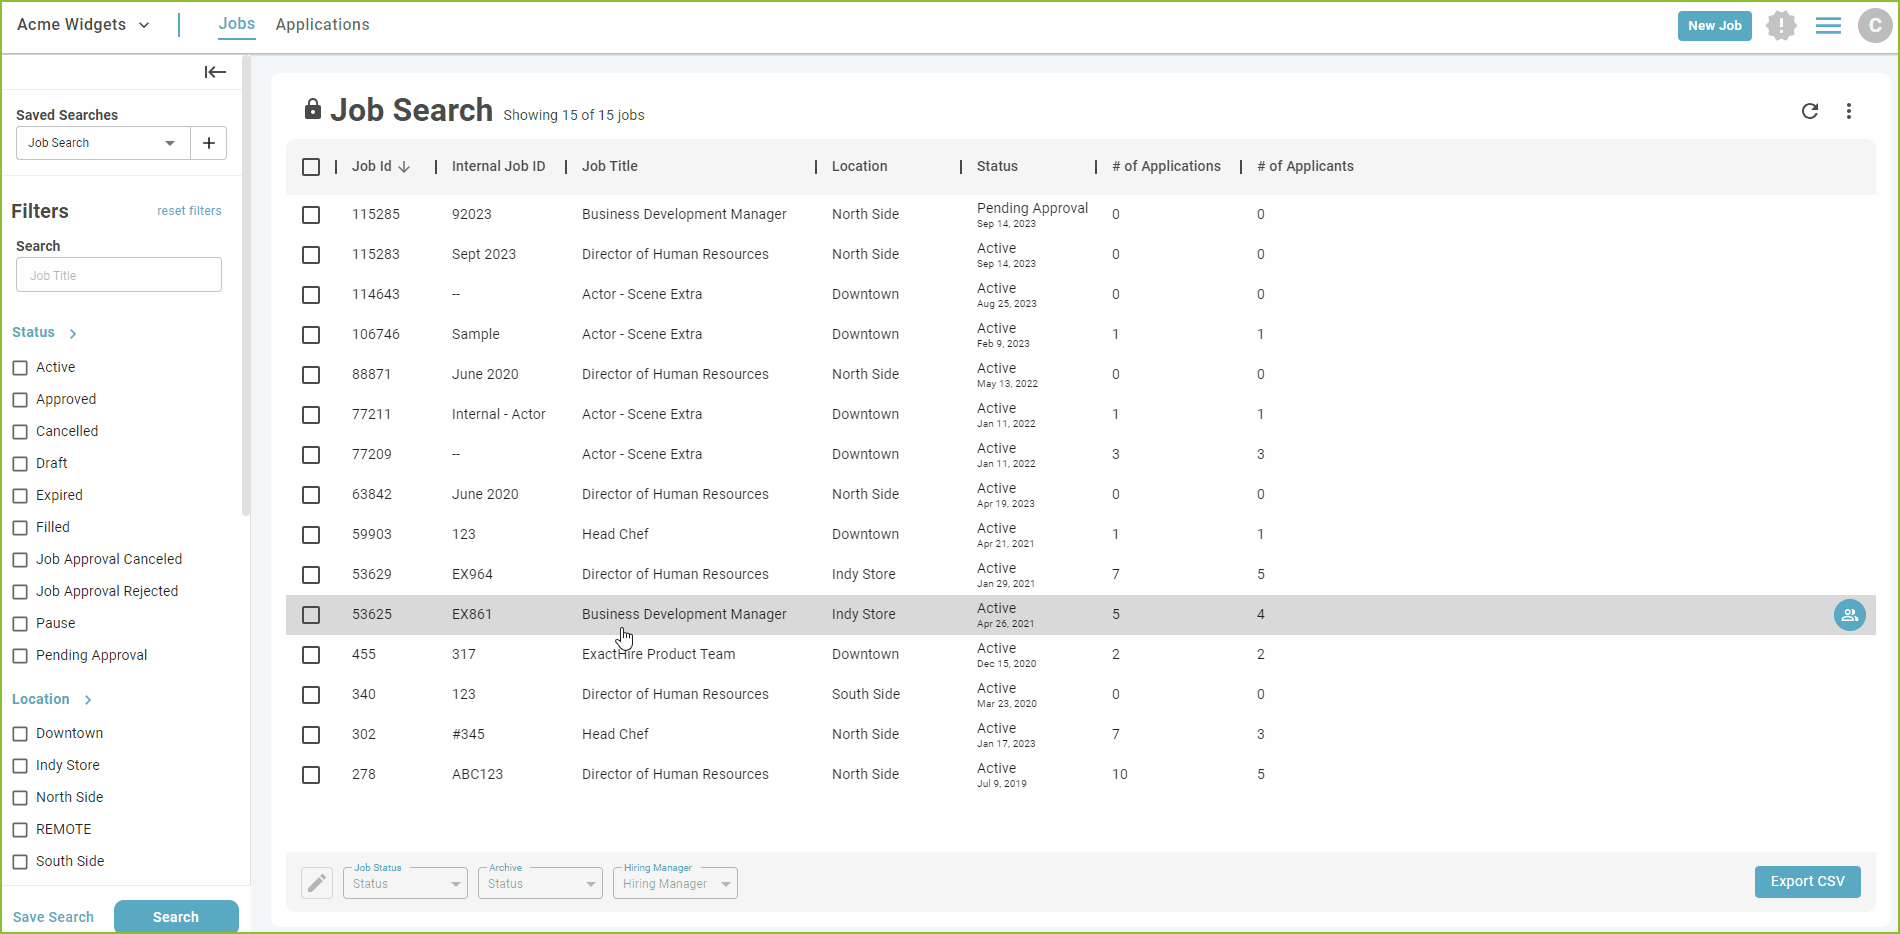
Task: Open the Hiring Manager dropdown
Action: pos(674,883)
